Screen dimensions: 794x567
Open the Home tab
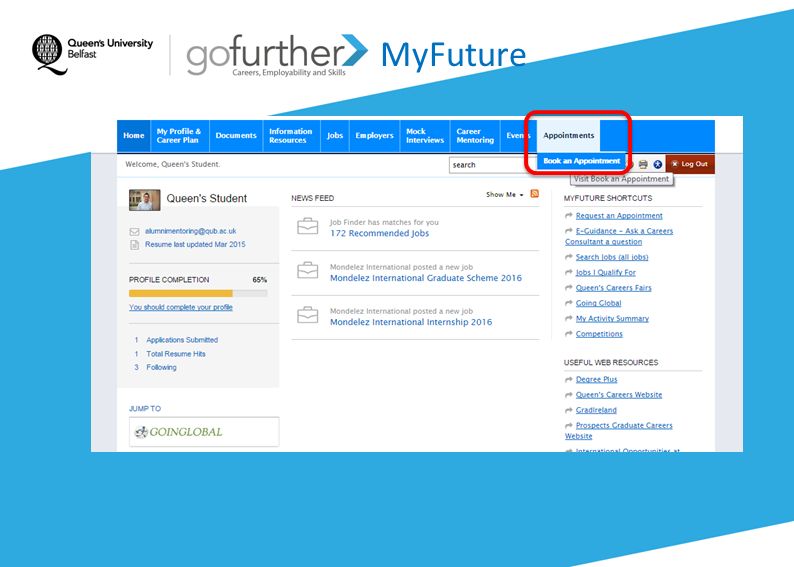134,136
